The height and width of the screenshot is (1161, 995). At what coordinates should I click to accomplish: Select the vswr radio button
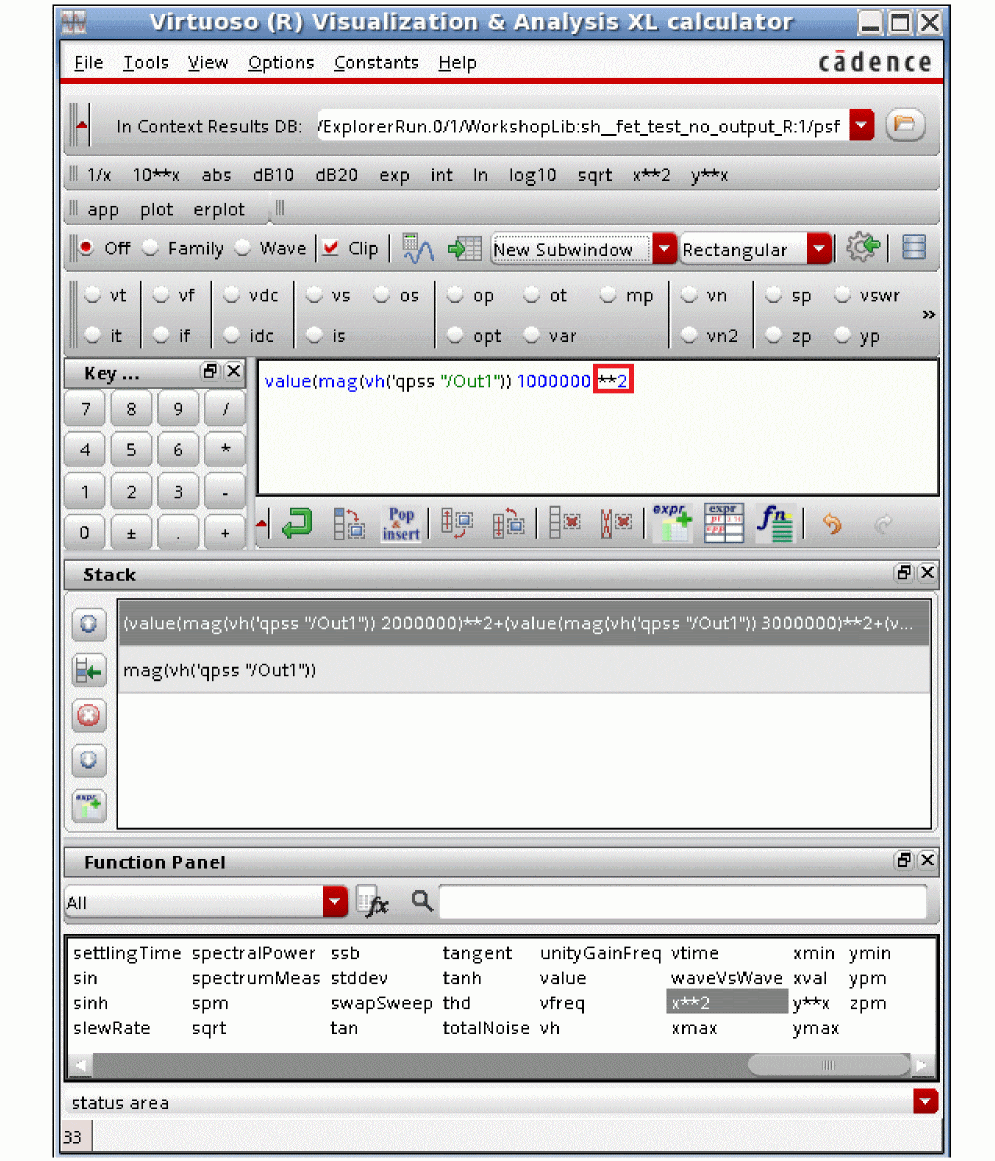842,295
